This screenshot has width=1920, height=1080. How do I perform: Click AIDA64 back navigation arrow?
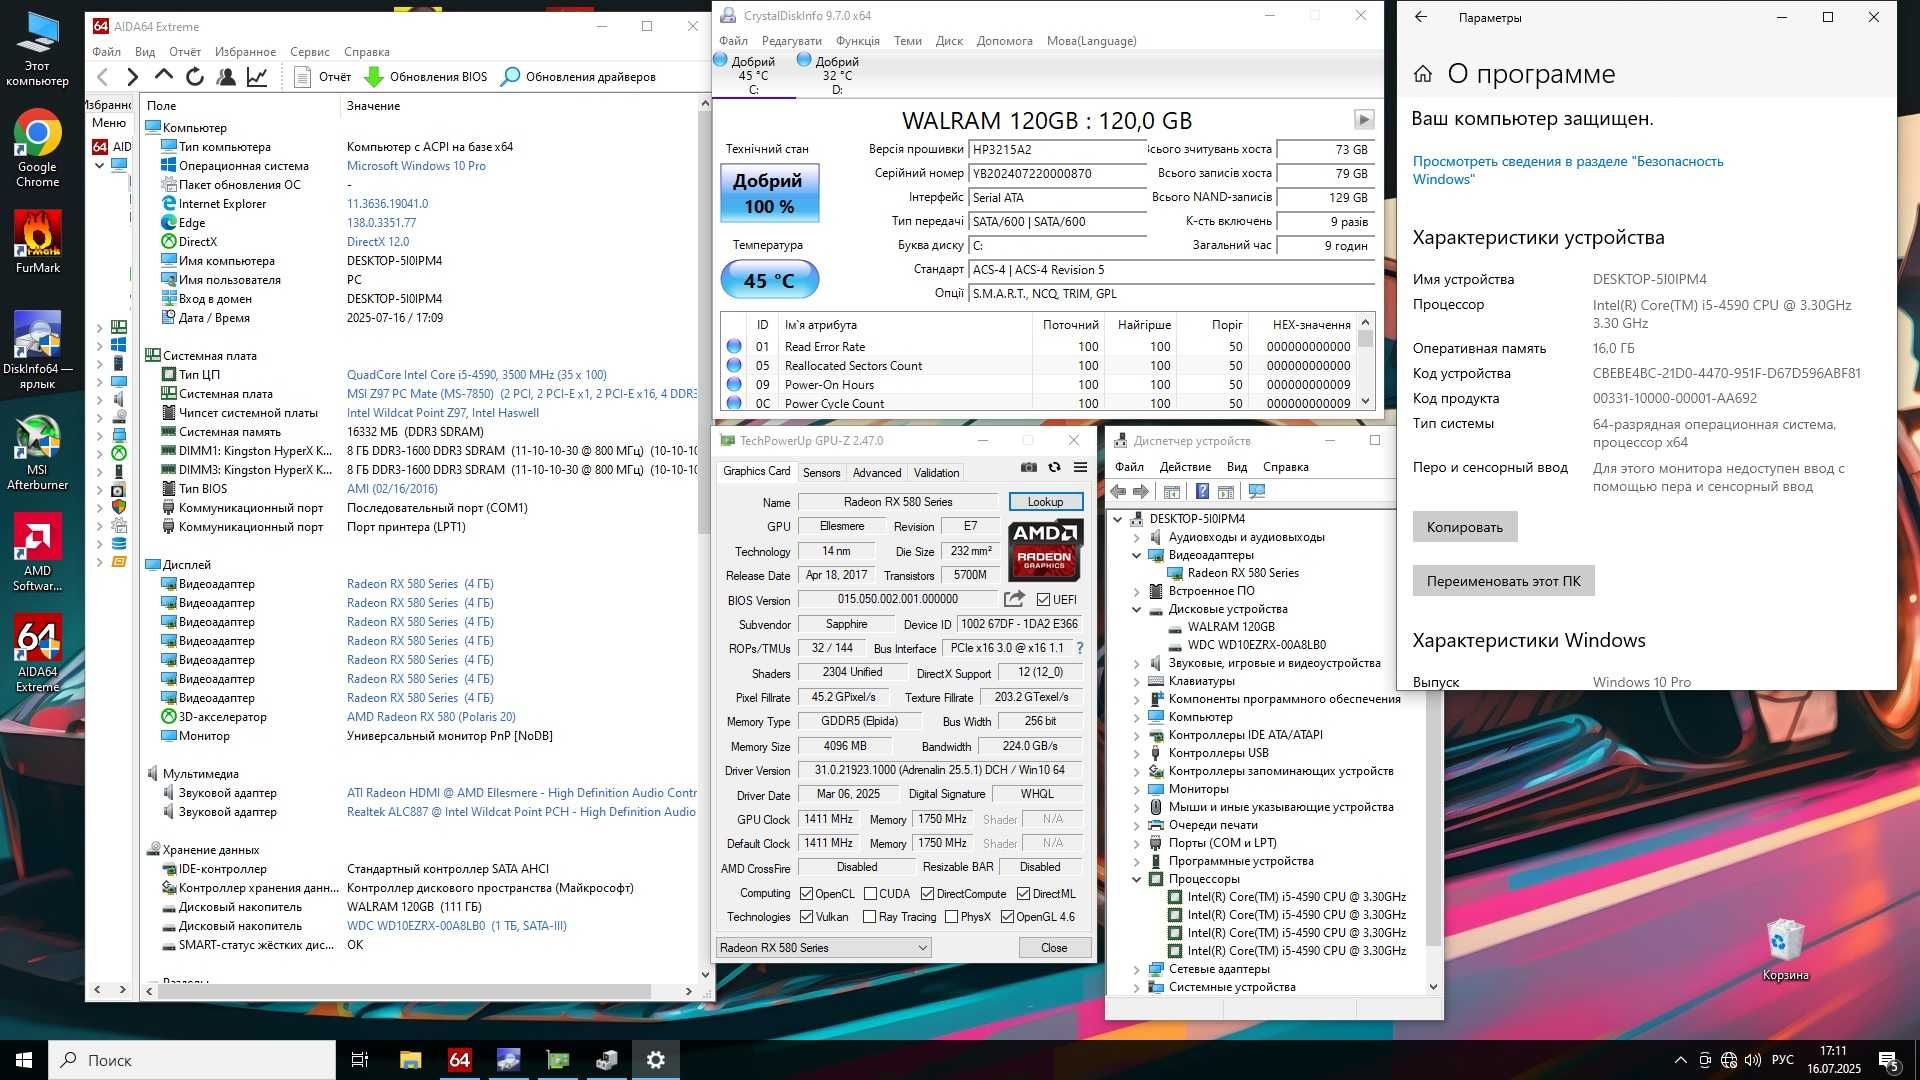click(x=103, y=77)
